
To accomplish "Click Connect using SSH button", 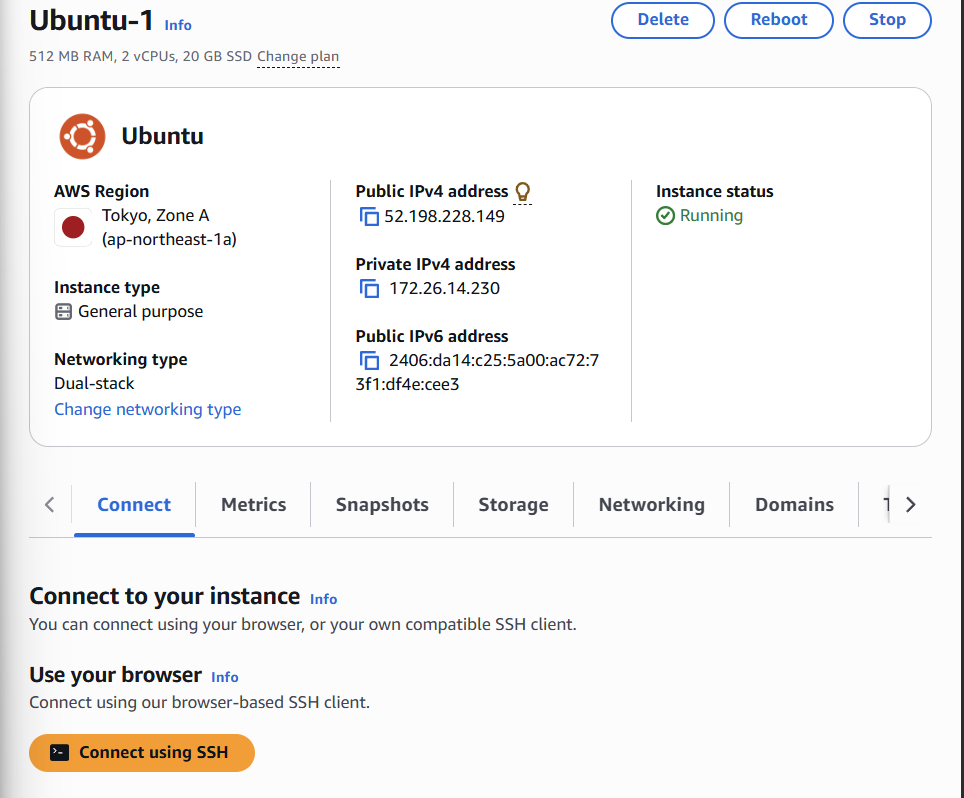I will pos(142,753).
